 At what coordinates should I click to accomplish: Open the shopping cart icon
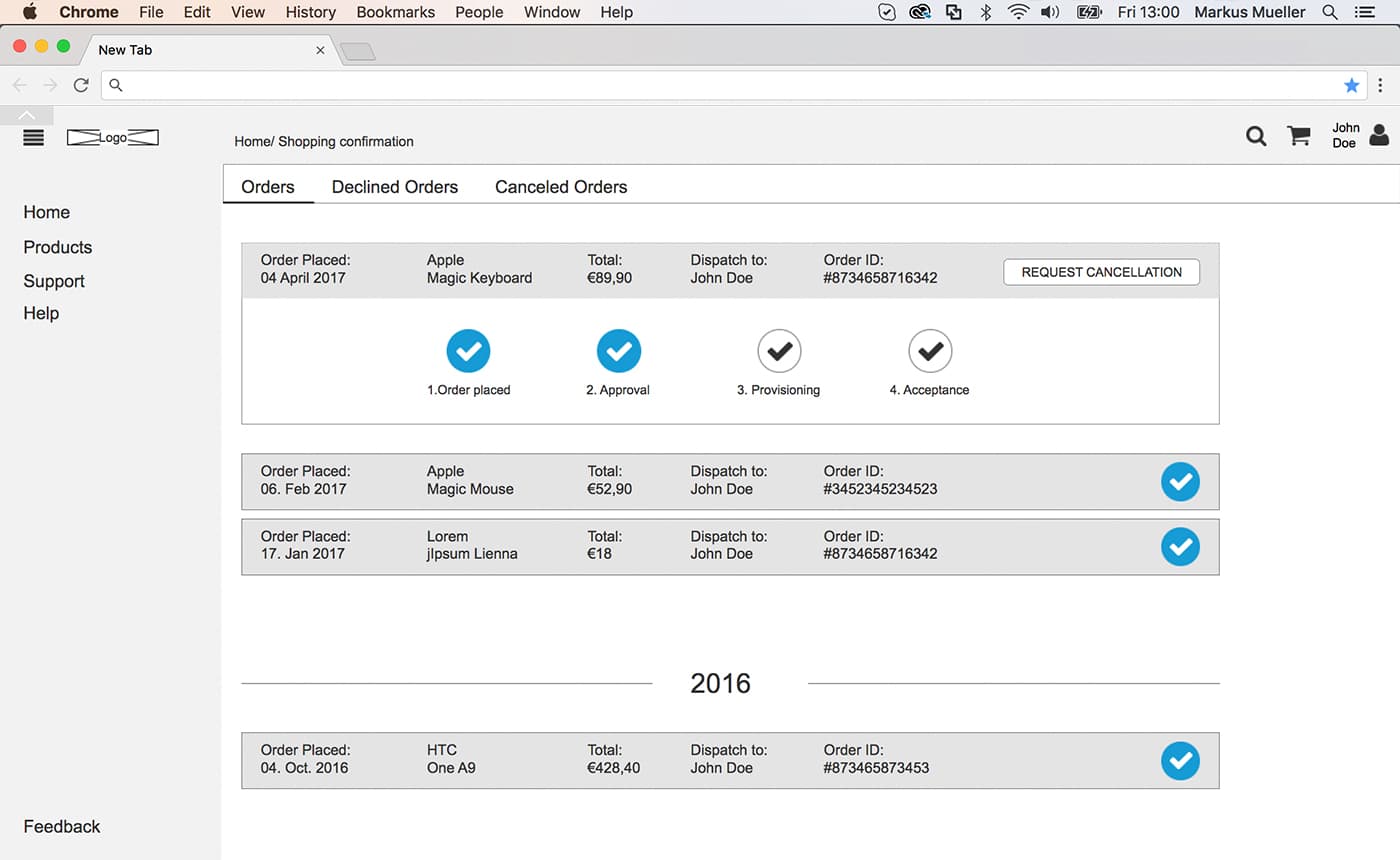click(1298, 135)
